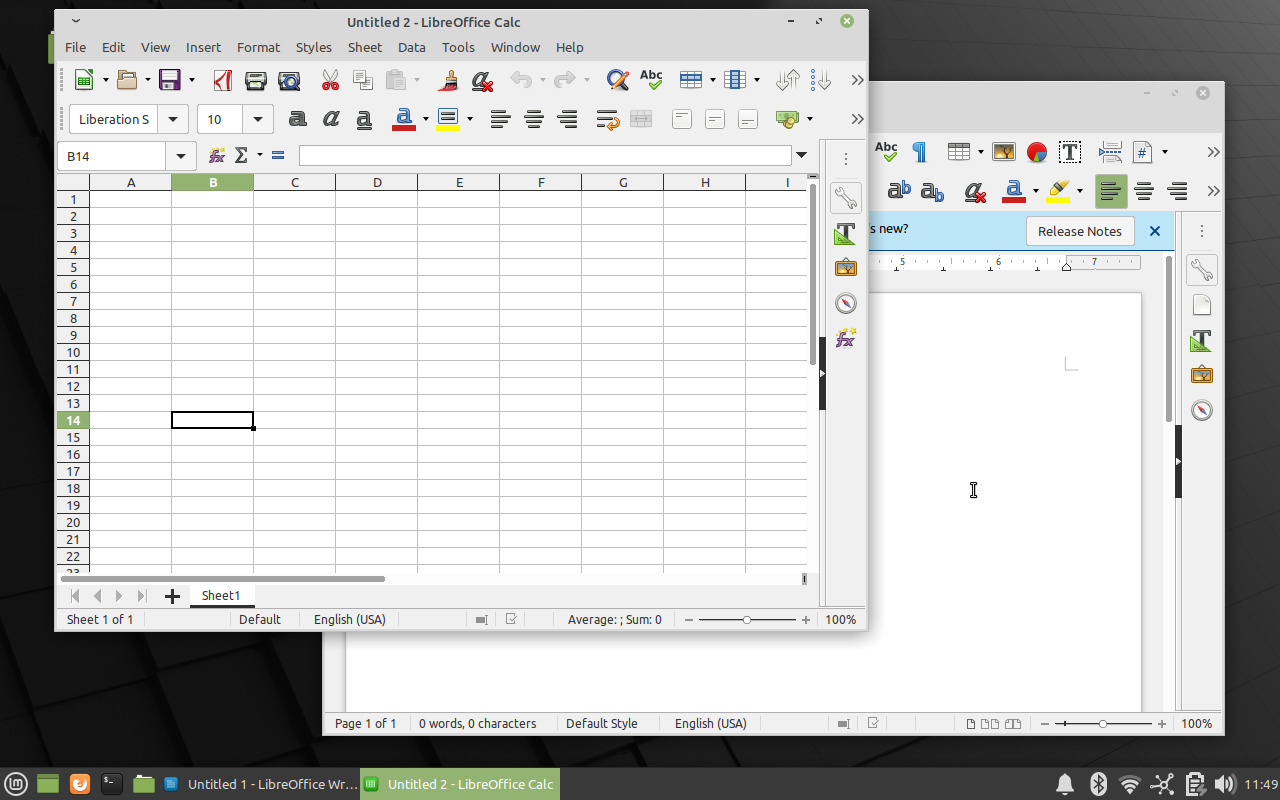Screen dimensions: 1280x800
Task: Open Page deck in Writer sidebar
Action: coord(1202,305)
